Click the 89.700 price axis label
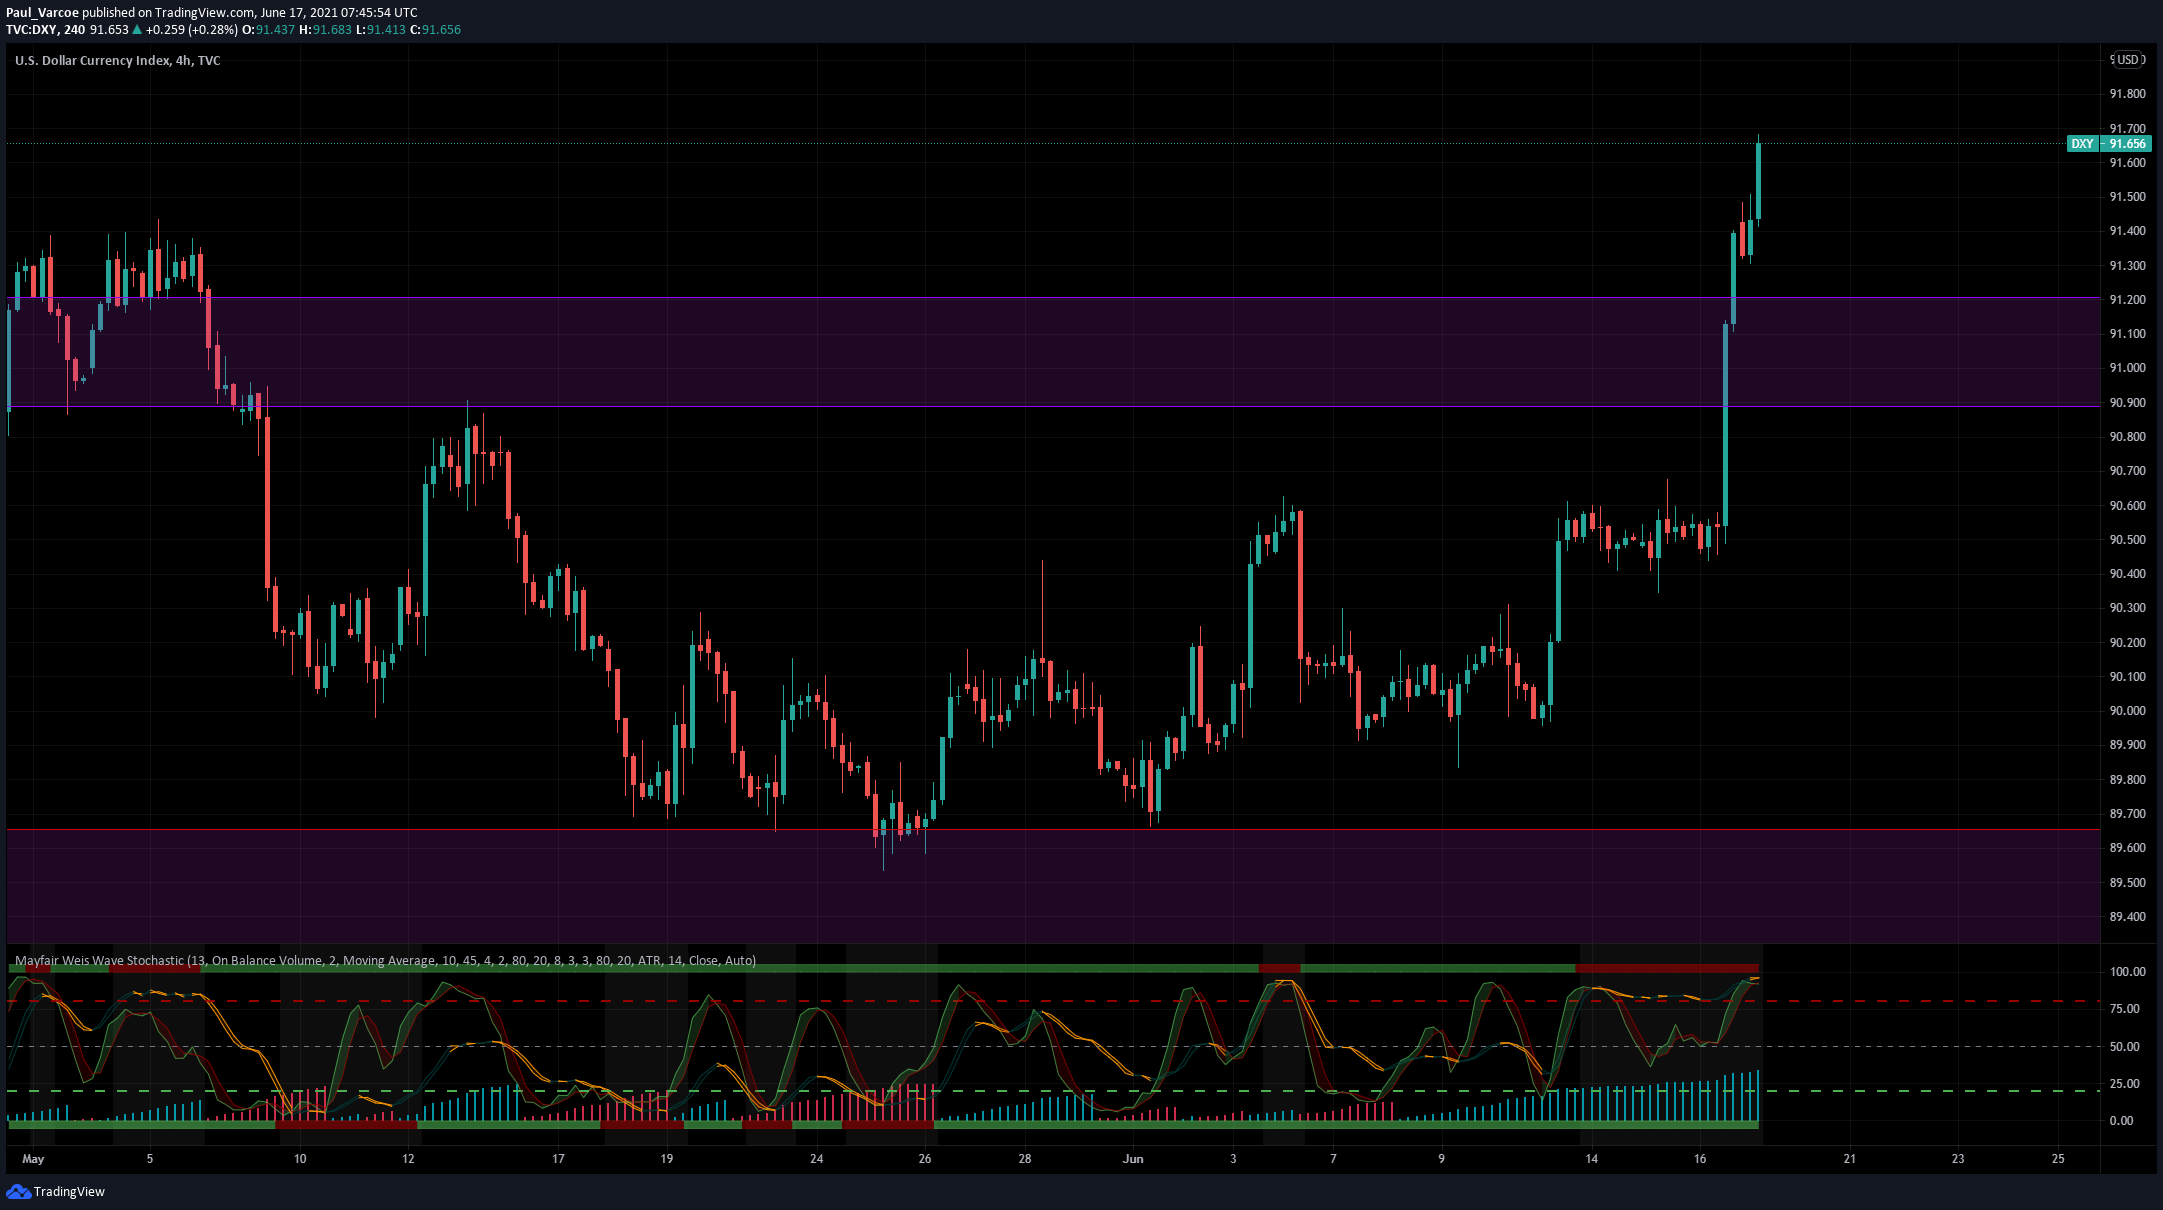The height and width of the screenshot is (1210, 2163). (x=2127, y=814)
